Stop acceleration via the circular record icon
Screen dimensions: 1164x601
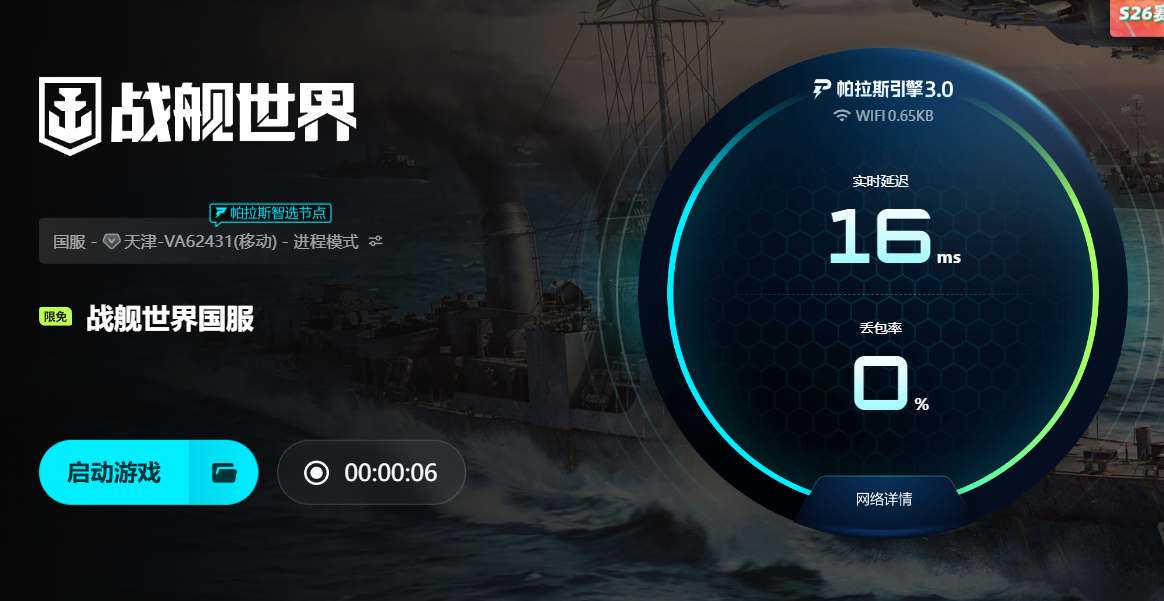point(316,473)
